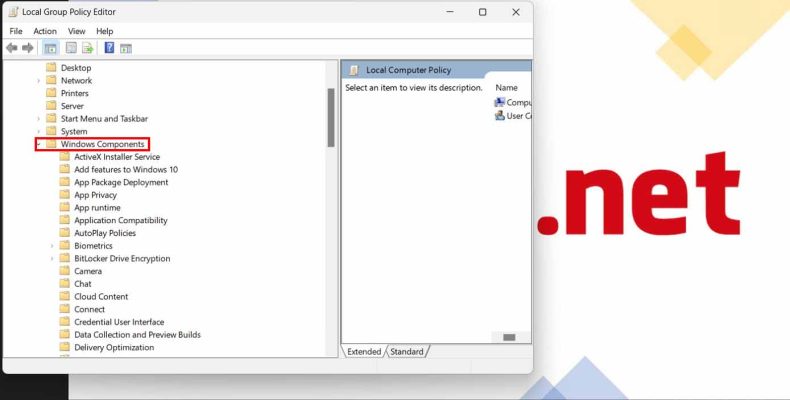The image size is (790, 400).
Task: Select App Package Deployment folder
Action: [x=121, y=182]
